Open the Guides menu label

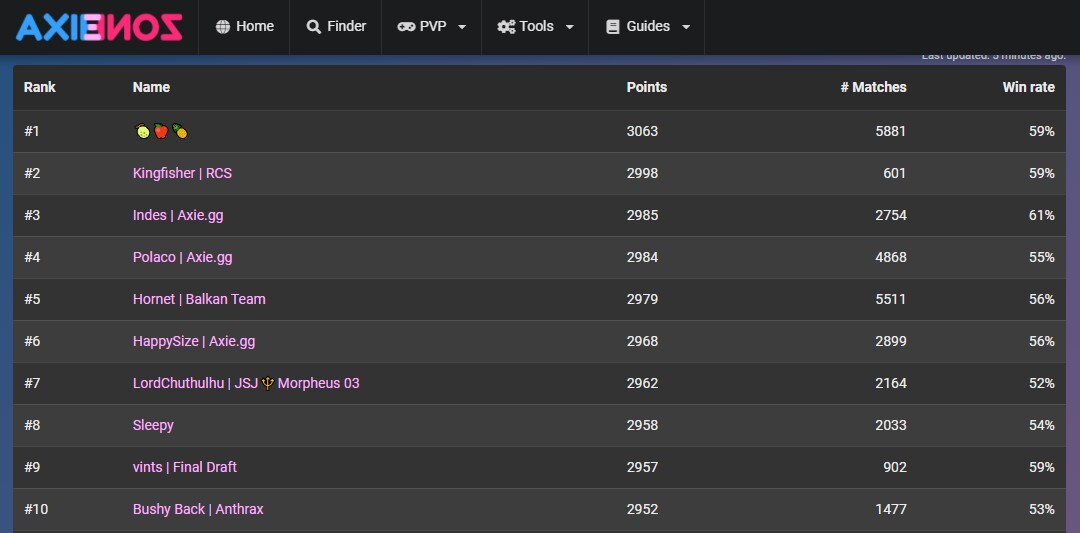(648, 26)
